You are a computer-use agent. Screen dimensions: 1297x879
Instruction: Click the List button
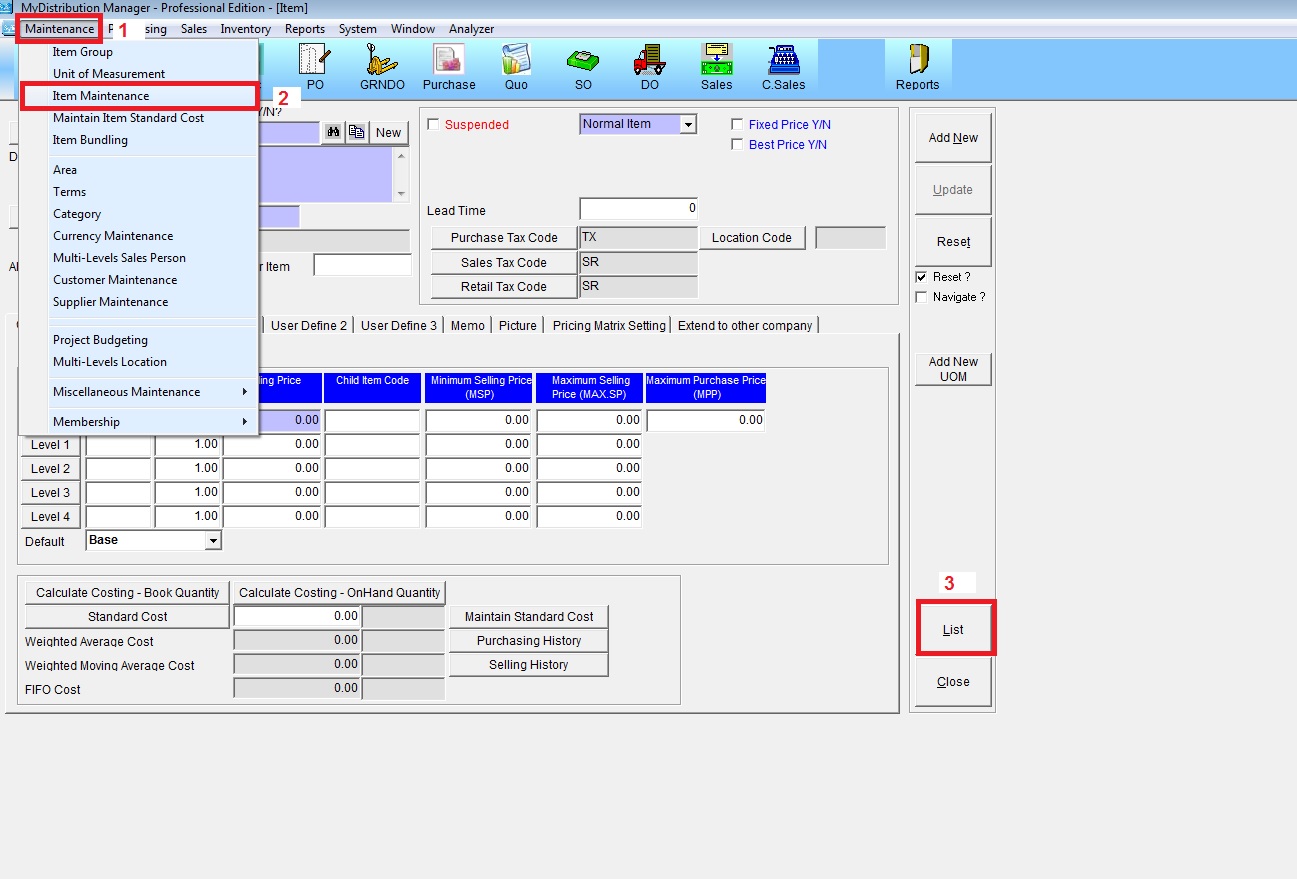953,630
